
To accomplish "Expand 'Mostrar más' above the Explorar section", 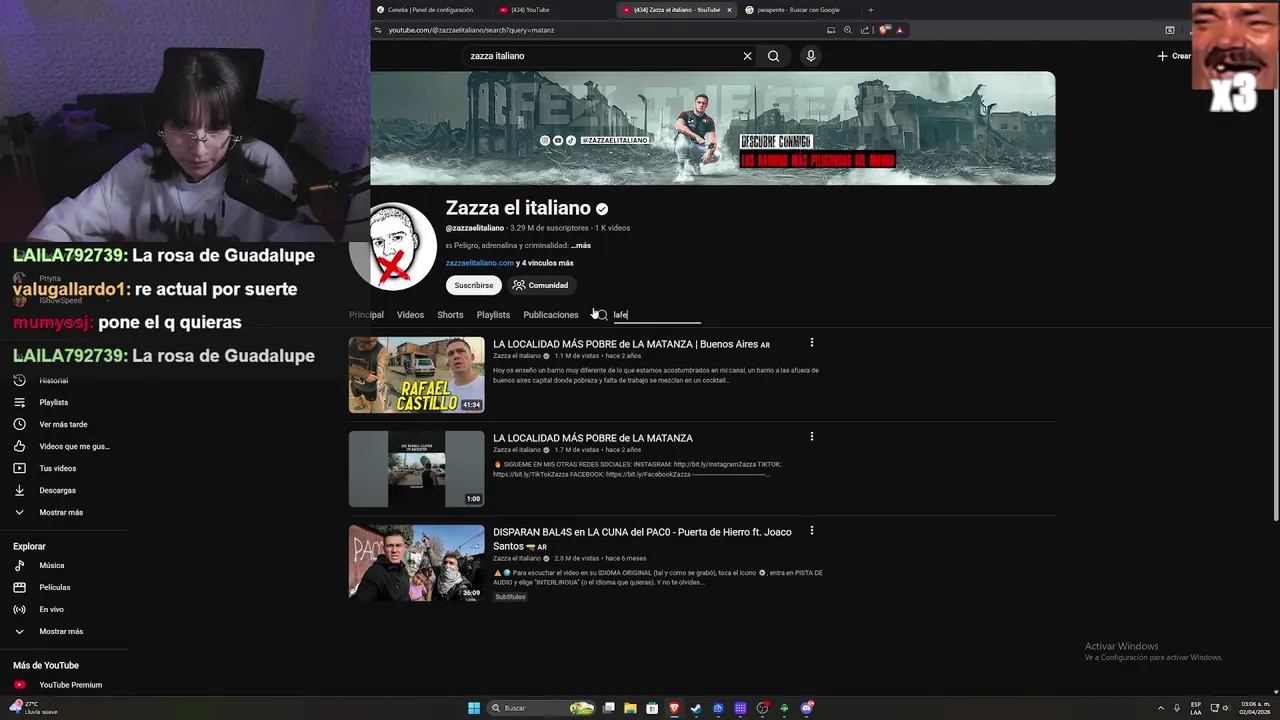I will [61, 513].
